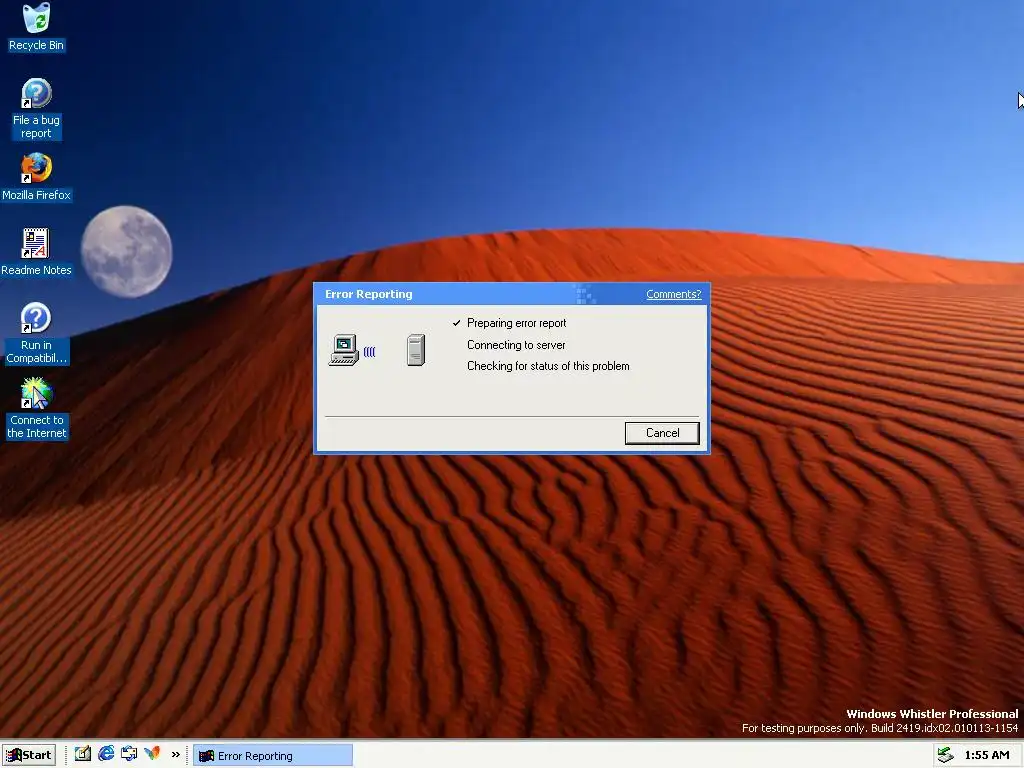Screen dimensions: 1024x768
Task: Click the Error Reporting dialog title bar
Action: click(511, 295)
